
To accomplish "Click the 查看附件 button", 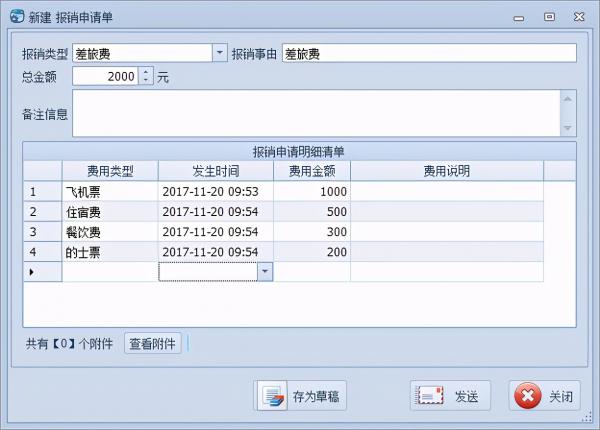I will [153, 343].
